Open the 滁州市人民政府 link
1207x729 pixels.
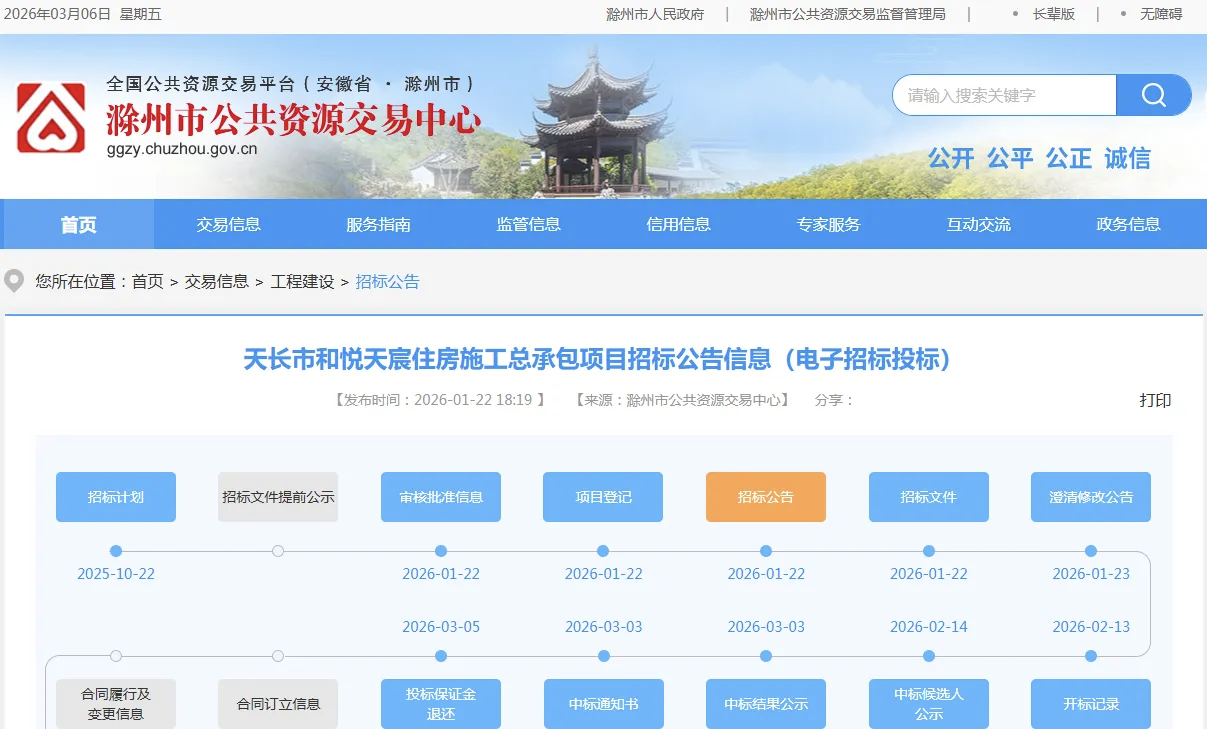655,14
